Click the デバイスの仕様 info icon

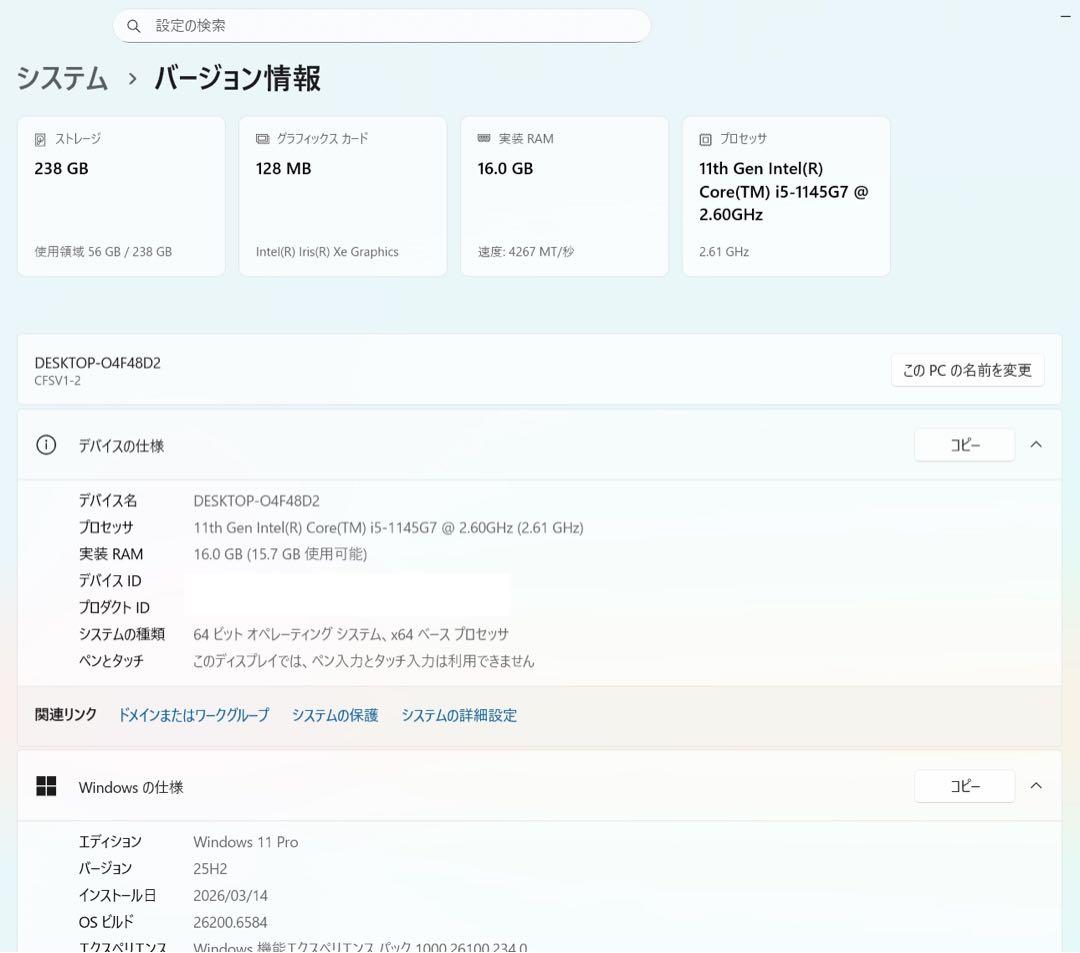tap(46, 446)
